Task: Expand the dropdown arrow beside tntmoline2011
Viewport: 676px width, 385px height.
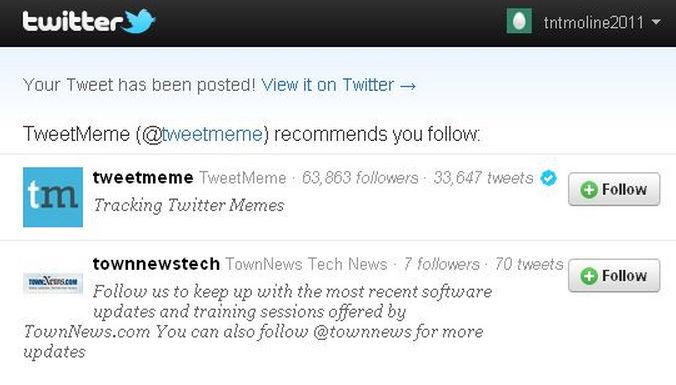Action: pos(656,21)
